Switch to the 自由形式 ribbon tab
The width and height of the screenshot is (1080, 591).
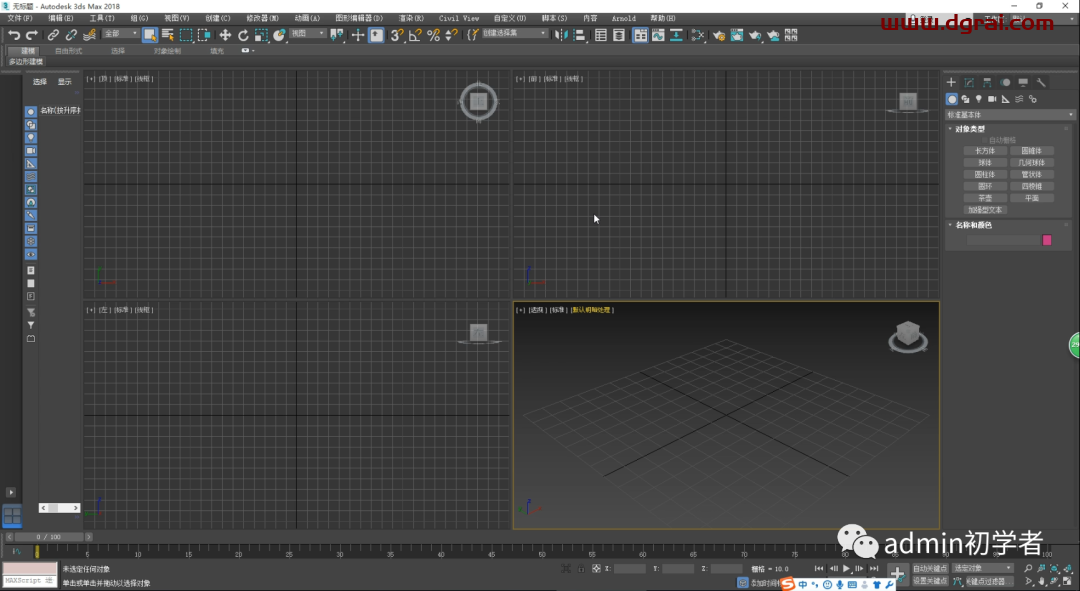tap(68, 51)
